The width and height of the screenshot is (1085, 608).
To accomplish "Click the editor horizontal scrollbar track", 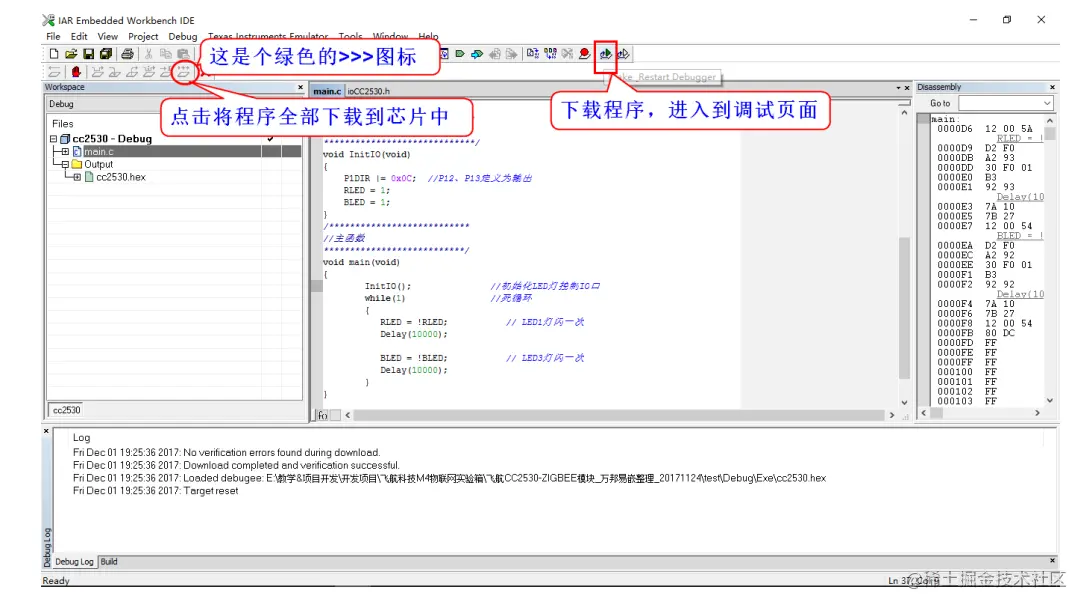I will (619, 416).
